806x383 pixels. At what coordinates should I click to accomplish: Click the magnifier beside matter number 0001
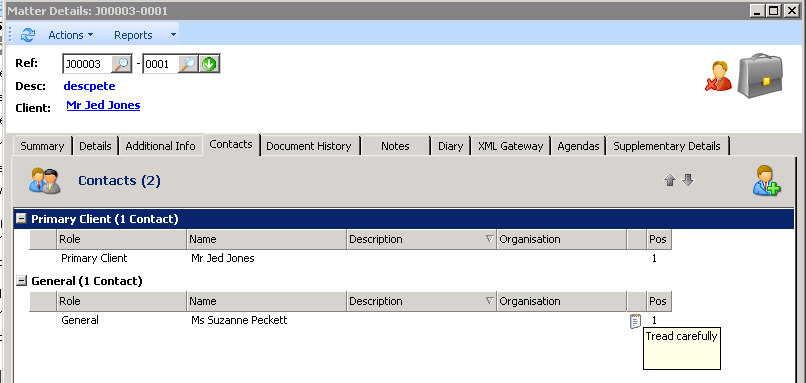189,64
